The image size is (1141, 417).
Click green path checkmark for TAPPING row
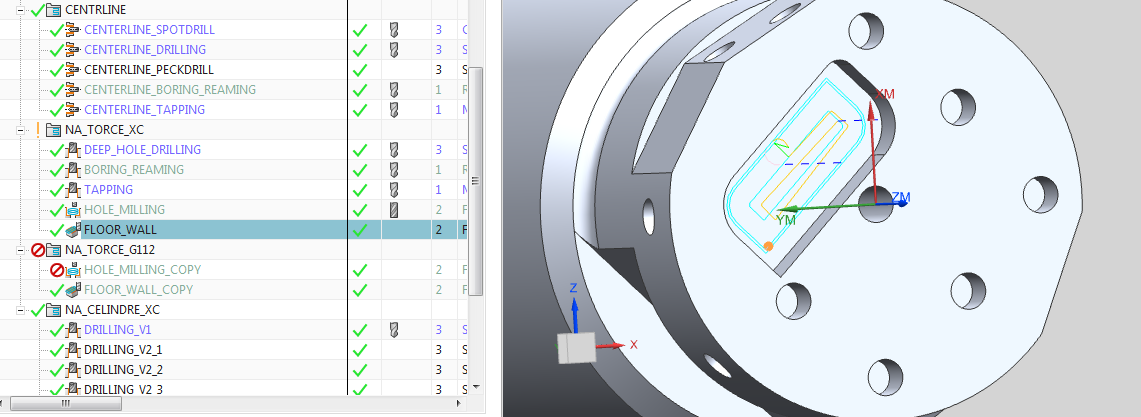pyautogui.click(x=360, y=190)
